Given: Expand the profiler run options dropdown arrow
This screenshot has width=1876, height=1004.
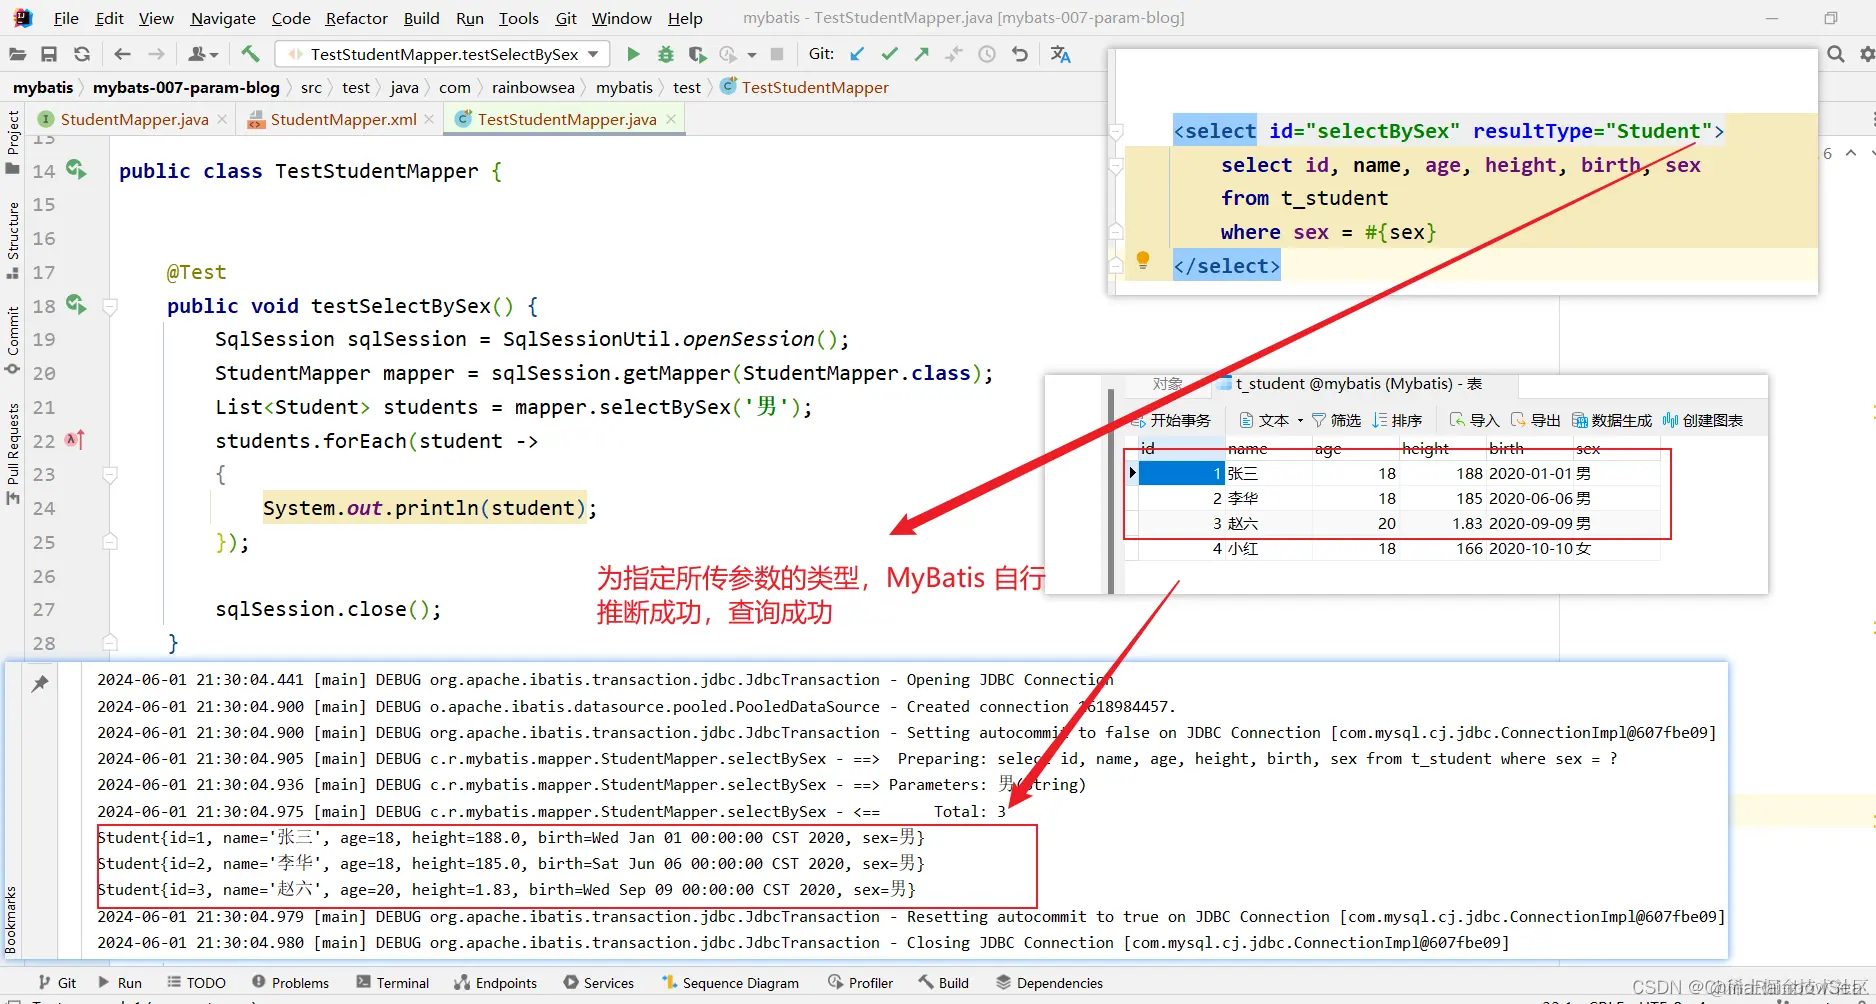Looking at the screenshot, I should [751, 55].
